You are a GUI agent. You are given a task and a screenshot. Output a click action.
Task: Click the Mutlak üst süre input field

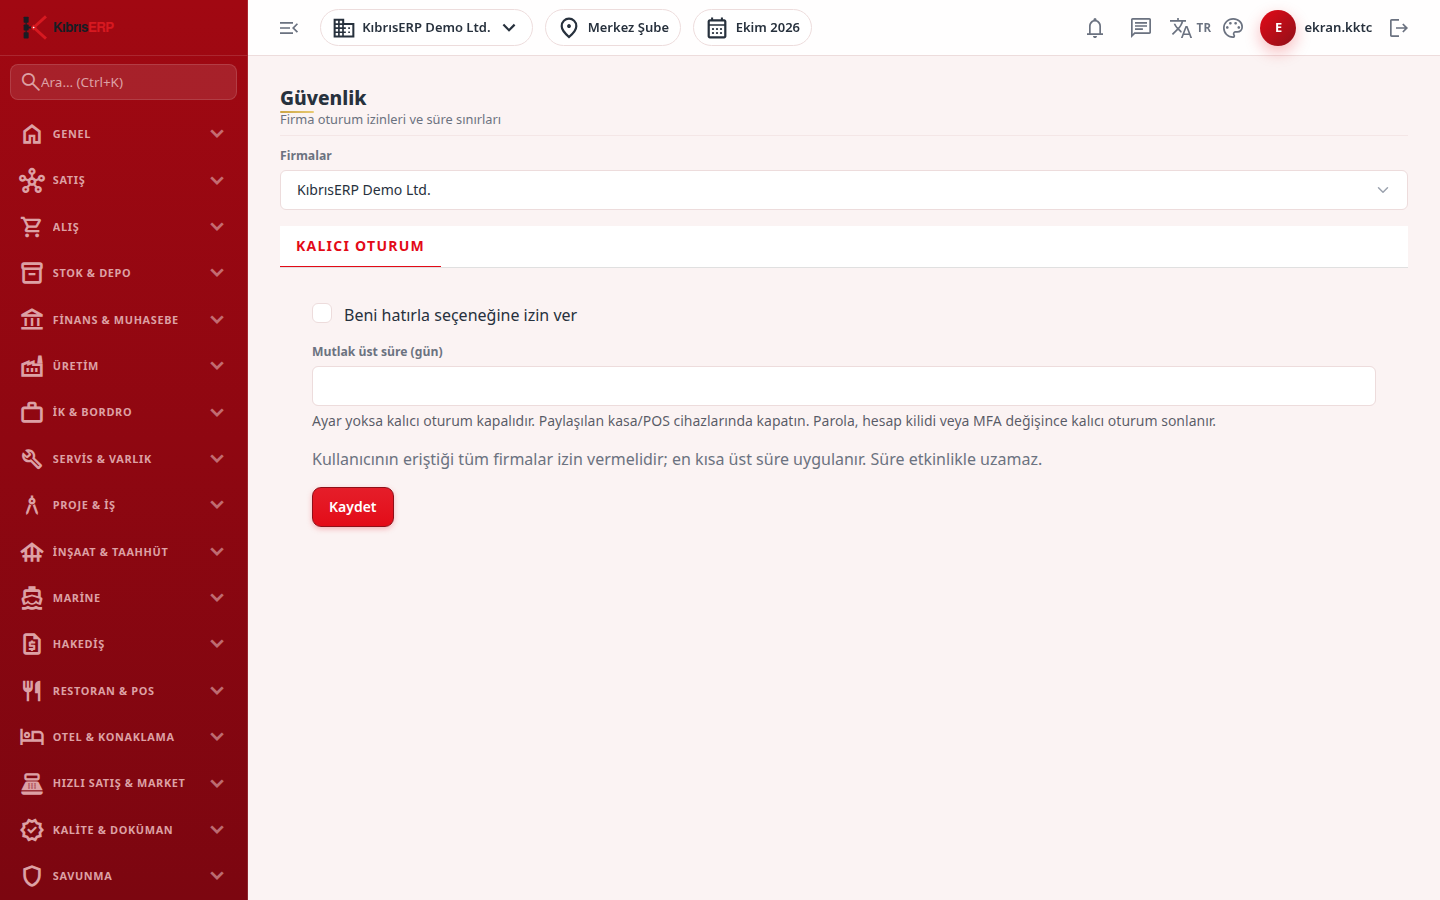tap(843, 386)
